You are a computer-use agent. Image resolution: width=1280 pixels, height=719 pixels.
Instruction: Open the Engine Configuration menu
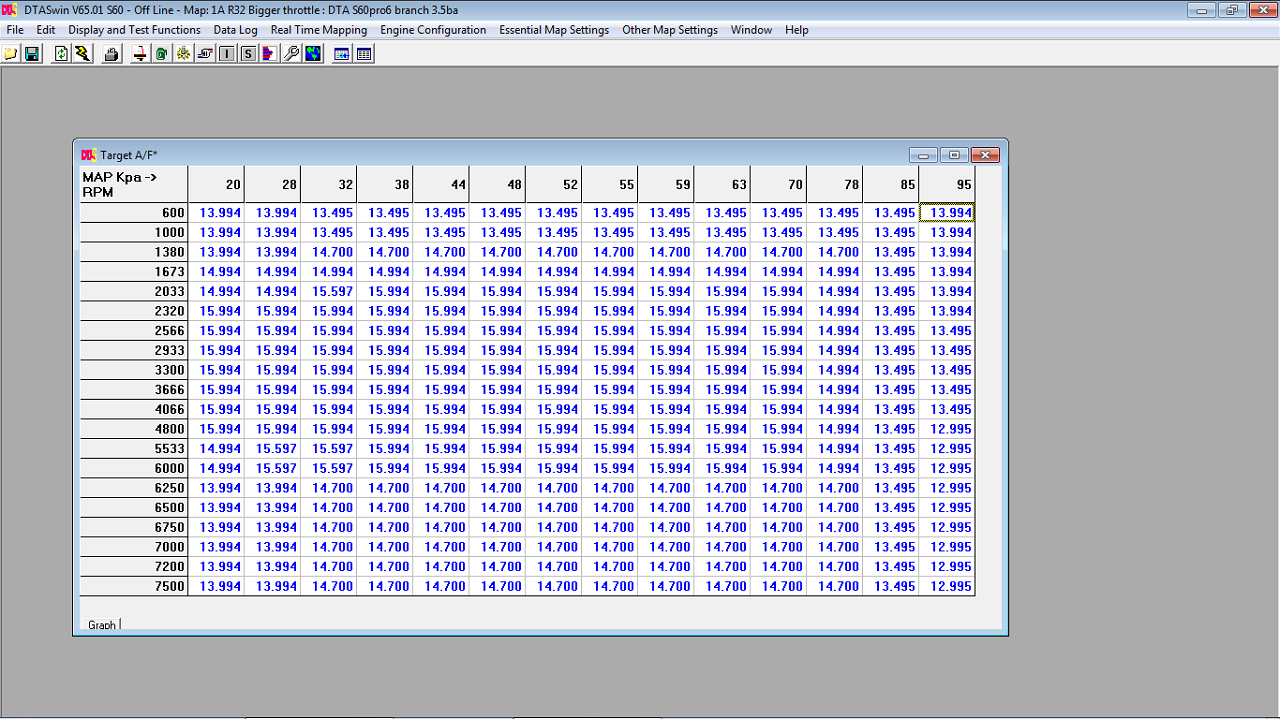tap(433, 30)
